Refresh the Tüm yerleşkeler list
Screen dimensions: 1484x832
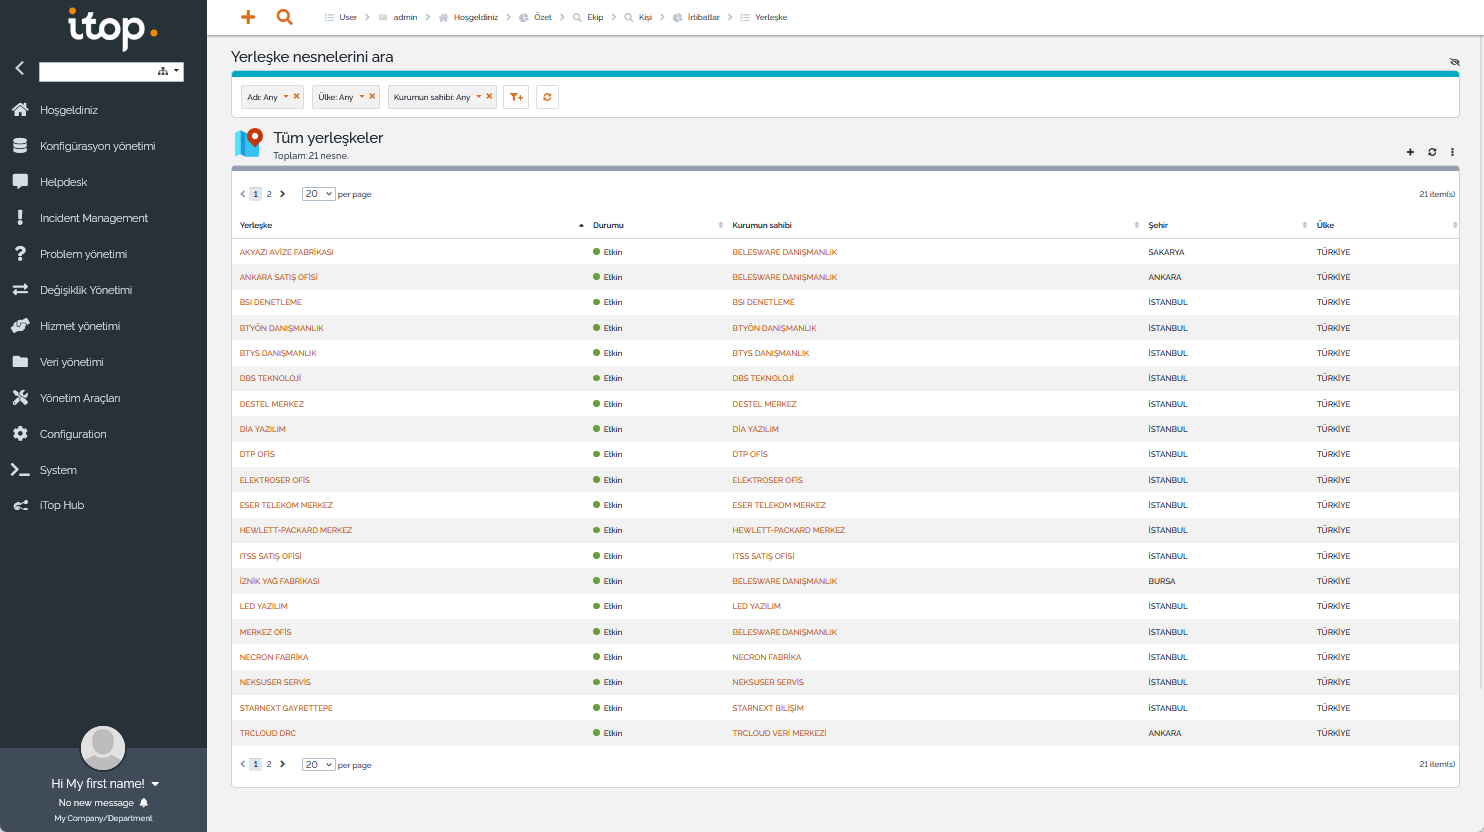tap(1432, 152)
